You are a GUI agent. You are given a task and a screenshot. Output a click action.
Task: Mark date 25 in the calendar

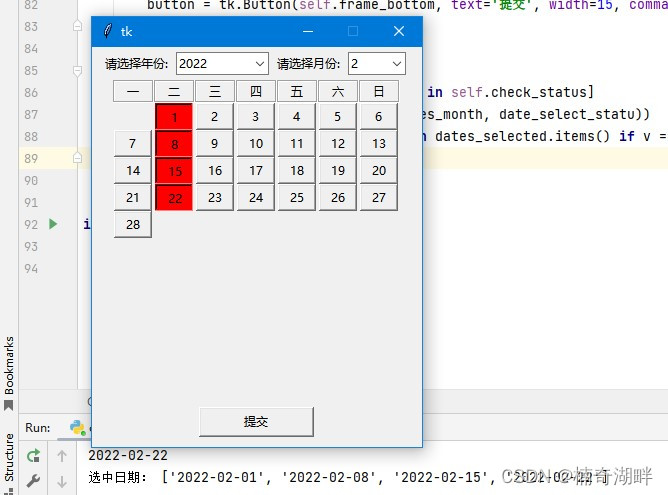point(297,198)
